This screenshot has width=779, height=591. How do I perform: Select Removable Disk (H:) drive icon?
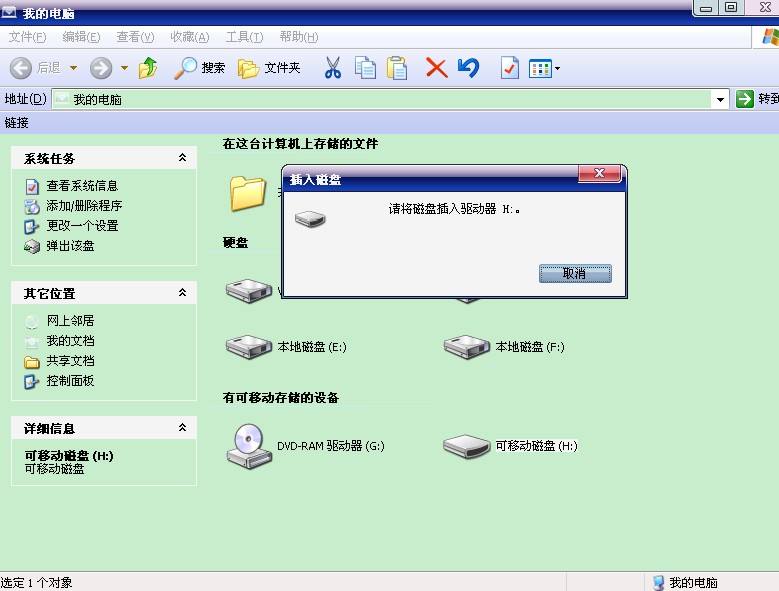point(467,446)
